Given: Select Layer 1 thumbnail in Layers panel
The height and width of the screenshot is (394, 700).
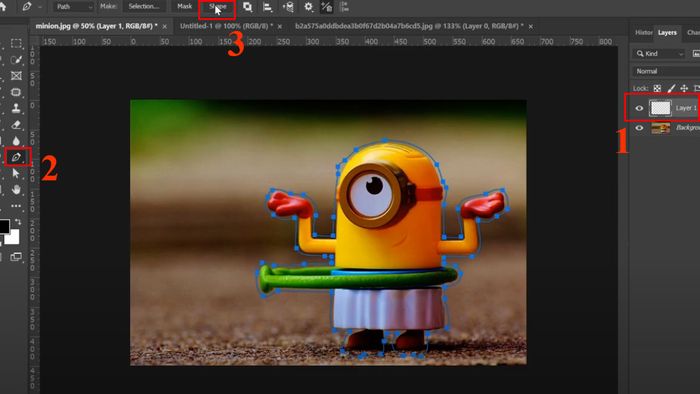Looking at the screenshot, I should (x=661, y=108).
